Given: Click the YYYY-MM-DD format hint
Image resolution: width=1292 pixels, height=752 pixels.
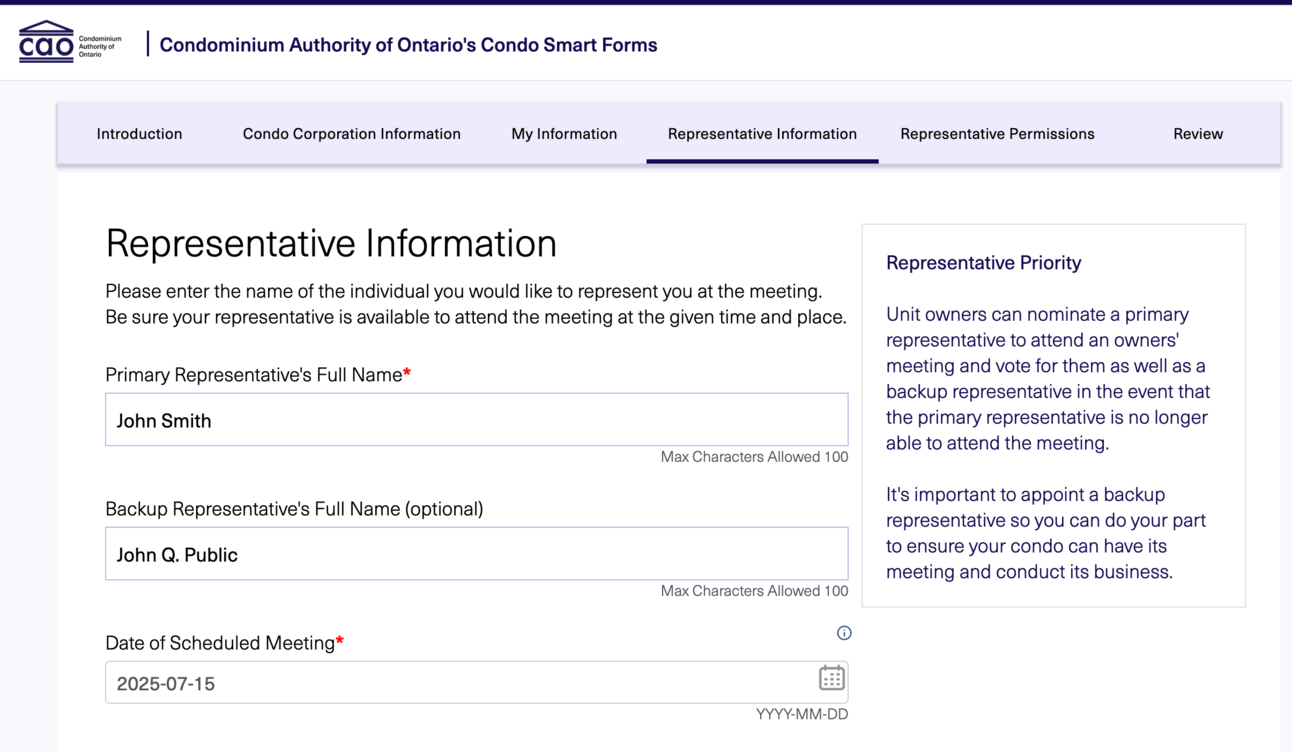Looking at the screenshot, I should [x=802, y=714].
